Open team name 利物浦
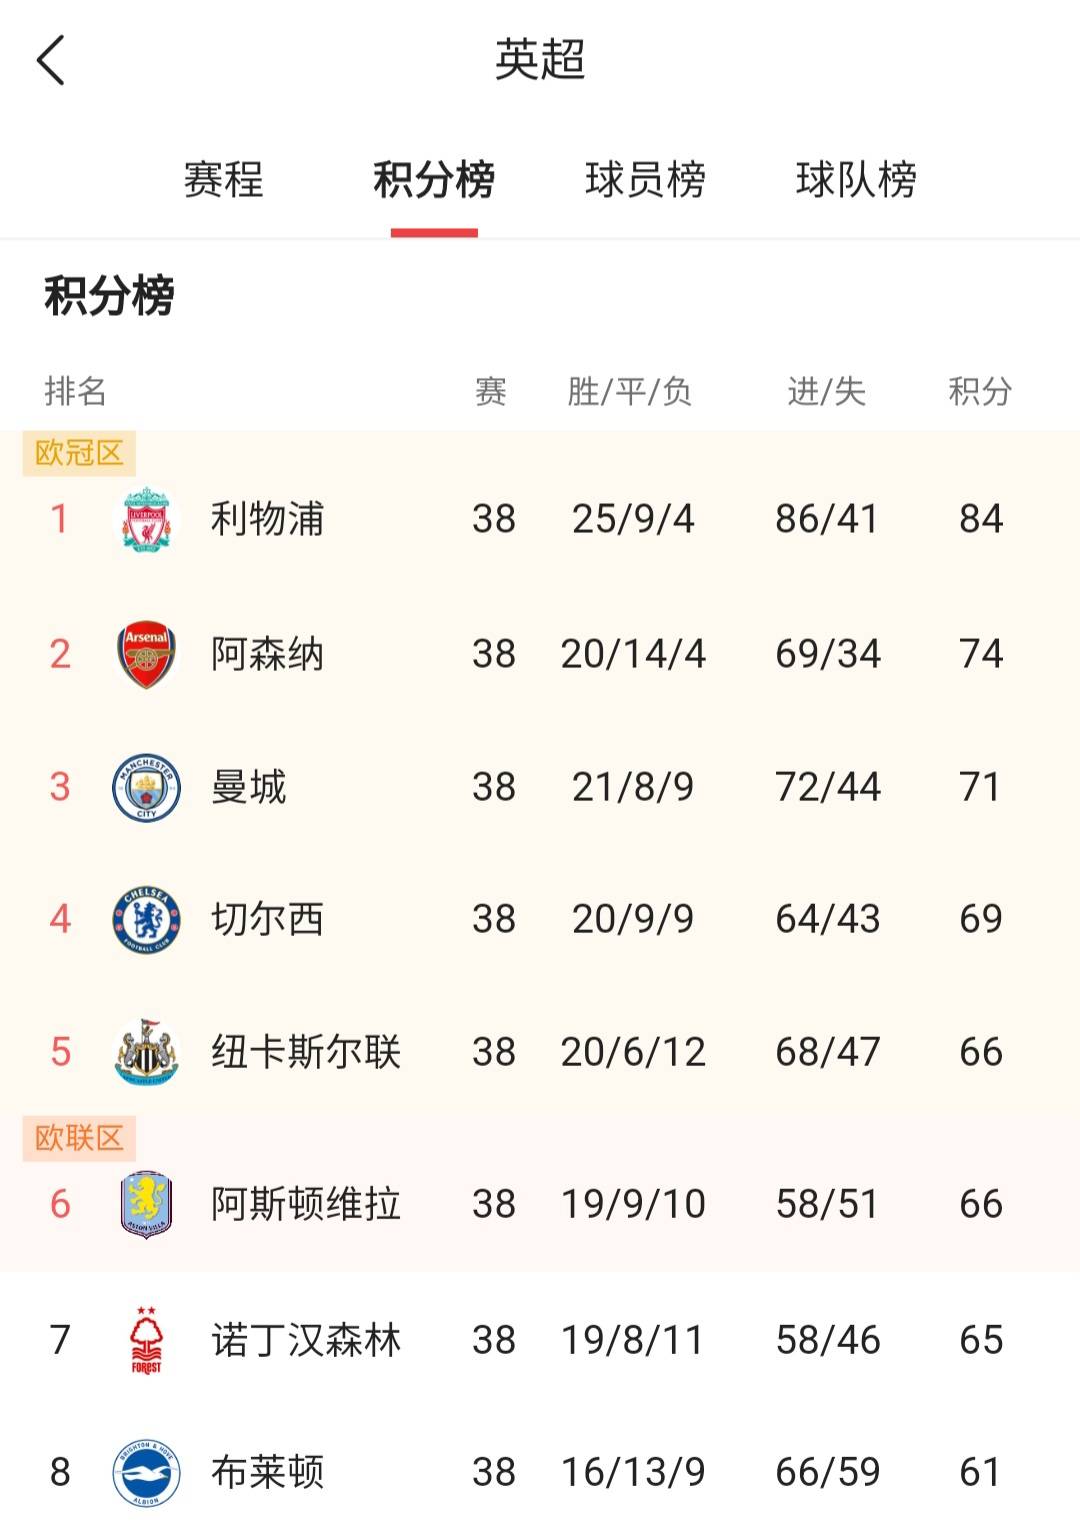 267,519
